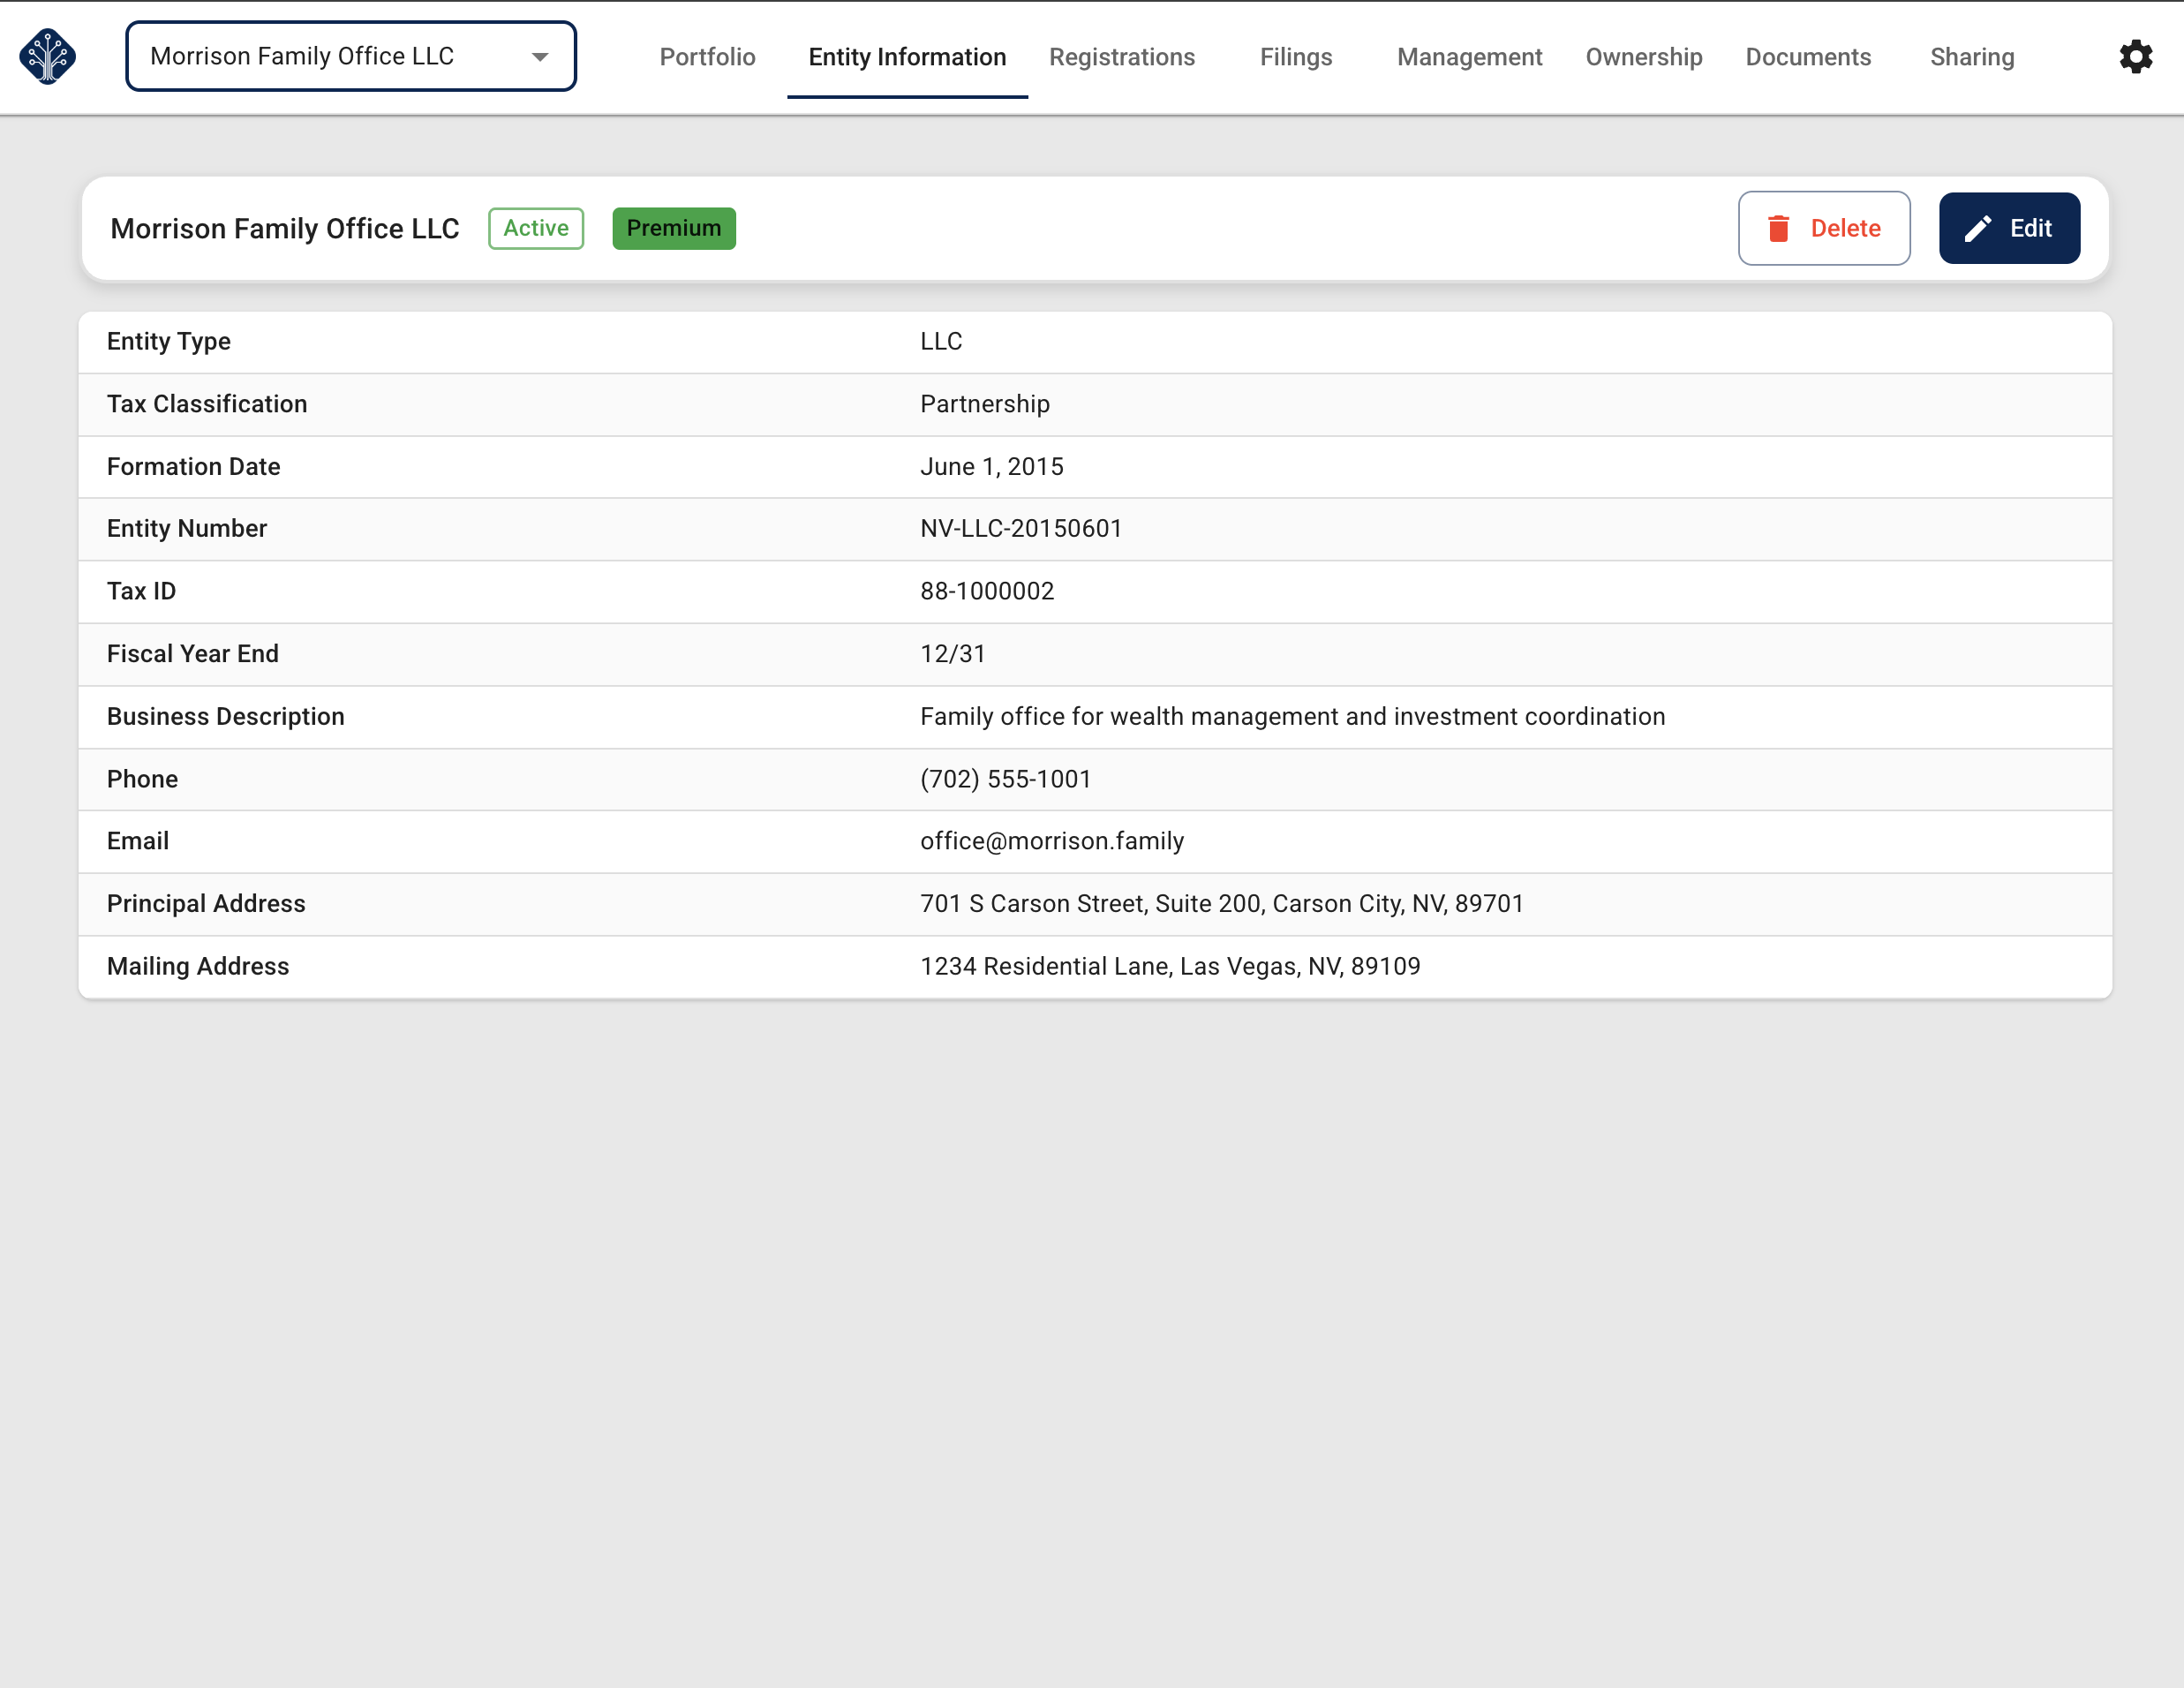Select the Tax ID row value
The width and height of the screenshot is (2184, 1688).
[x=987, y=591]
